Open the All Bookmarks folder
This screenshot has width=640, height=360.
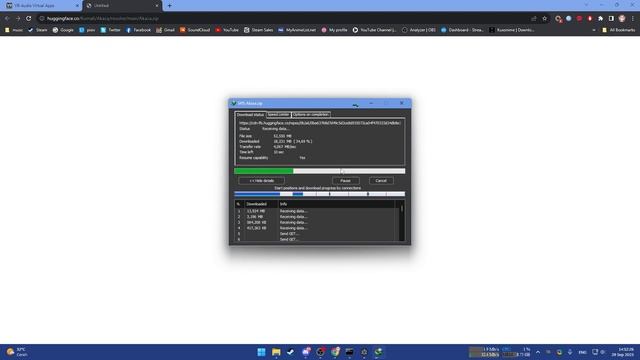(618, 30)
